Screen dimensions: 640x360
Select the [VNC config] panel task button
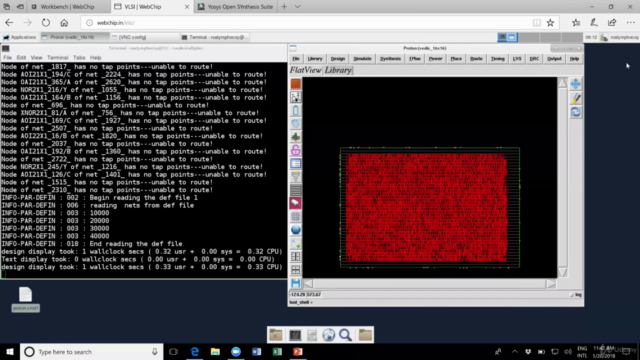click(144, 37)
